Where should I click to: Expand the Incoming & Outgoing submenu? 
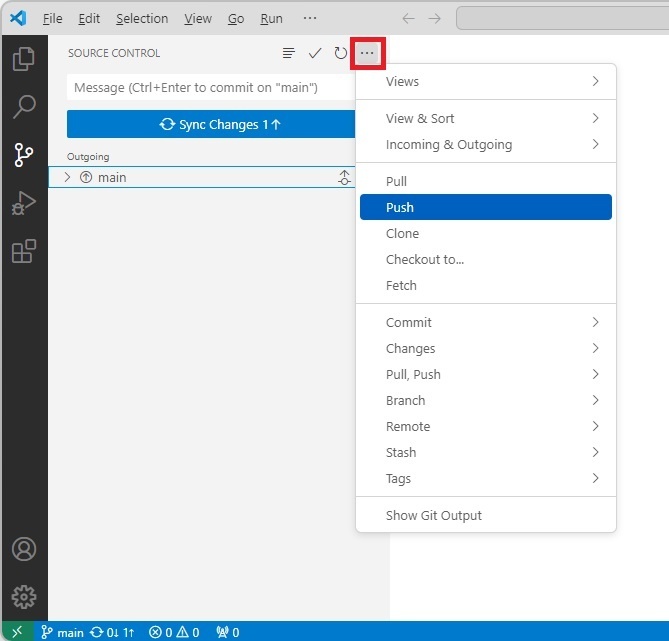click(x=486, y=144)
